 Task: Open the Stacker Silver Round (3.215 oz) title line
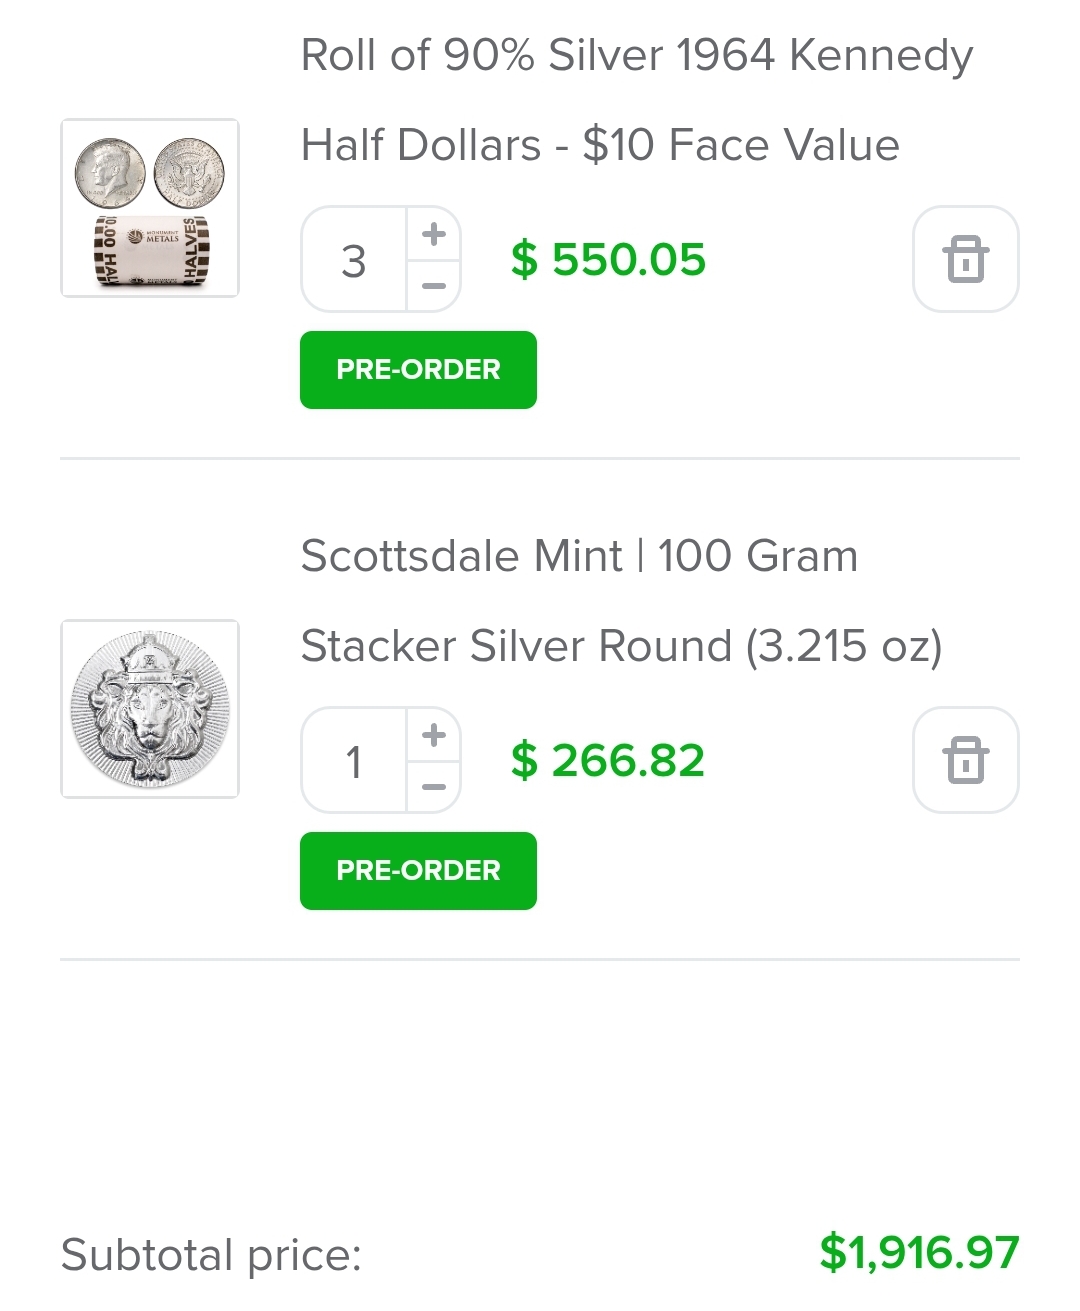[621, 646]
